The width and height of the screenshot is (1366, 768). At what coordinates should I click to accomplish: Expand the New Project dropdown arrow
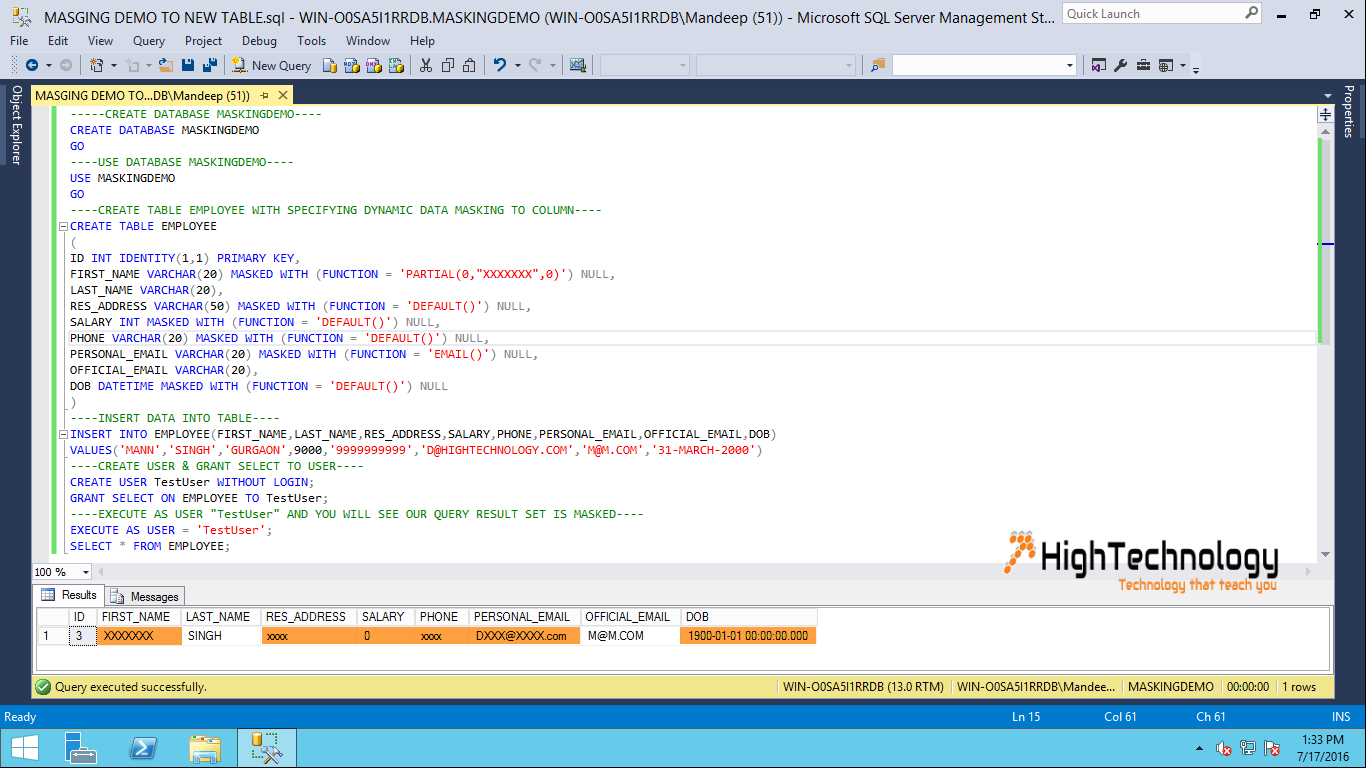pos(113,65)
